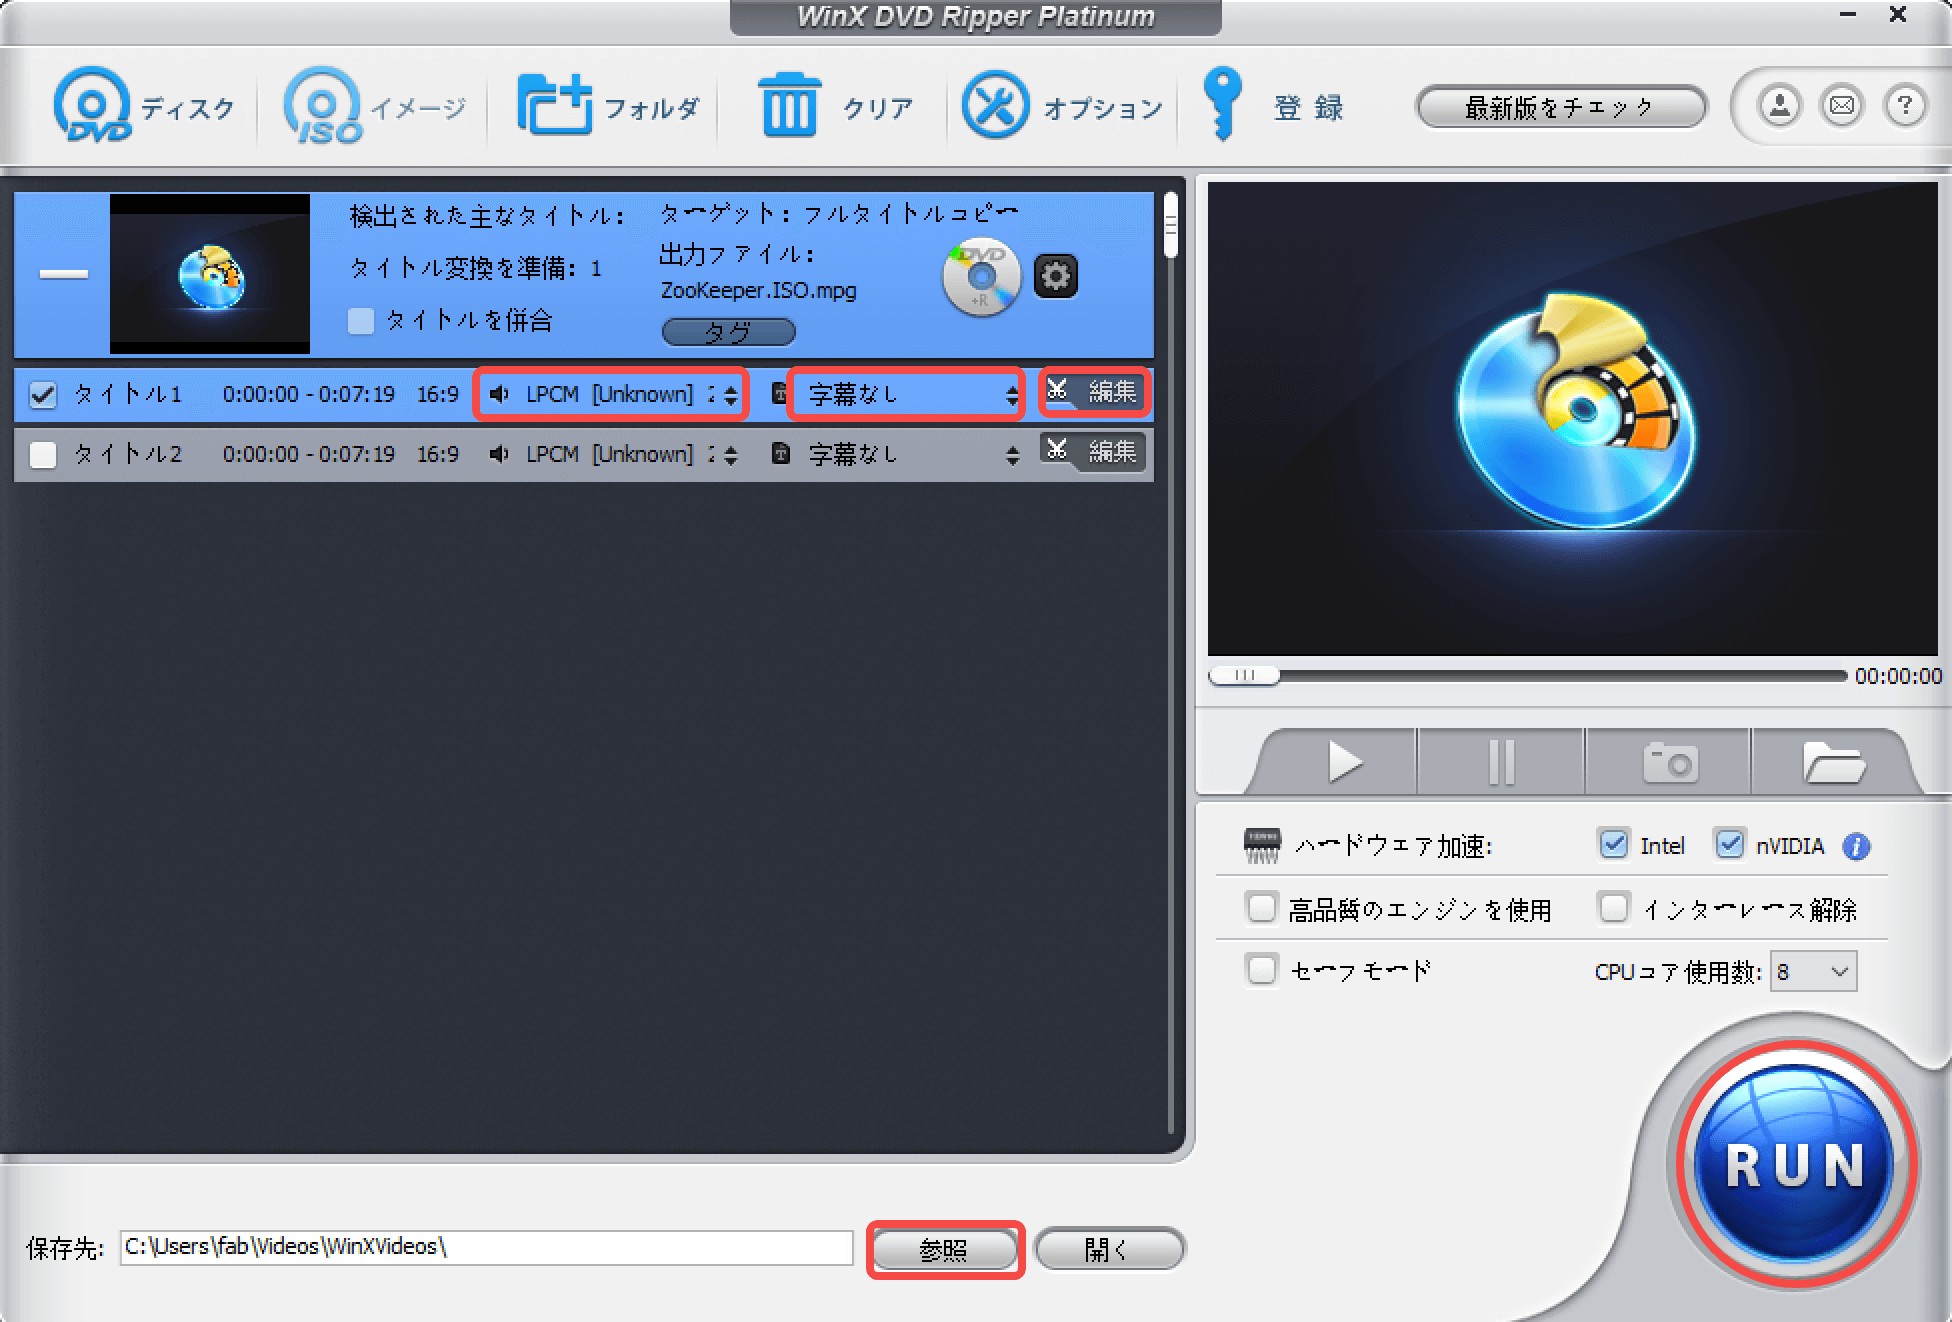The height and width of the screenshot is (1322, 1952).
Task: Click the preview seek slider handle
Action: pos(1244,675)
